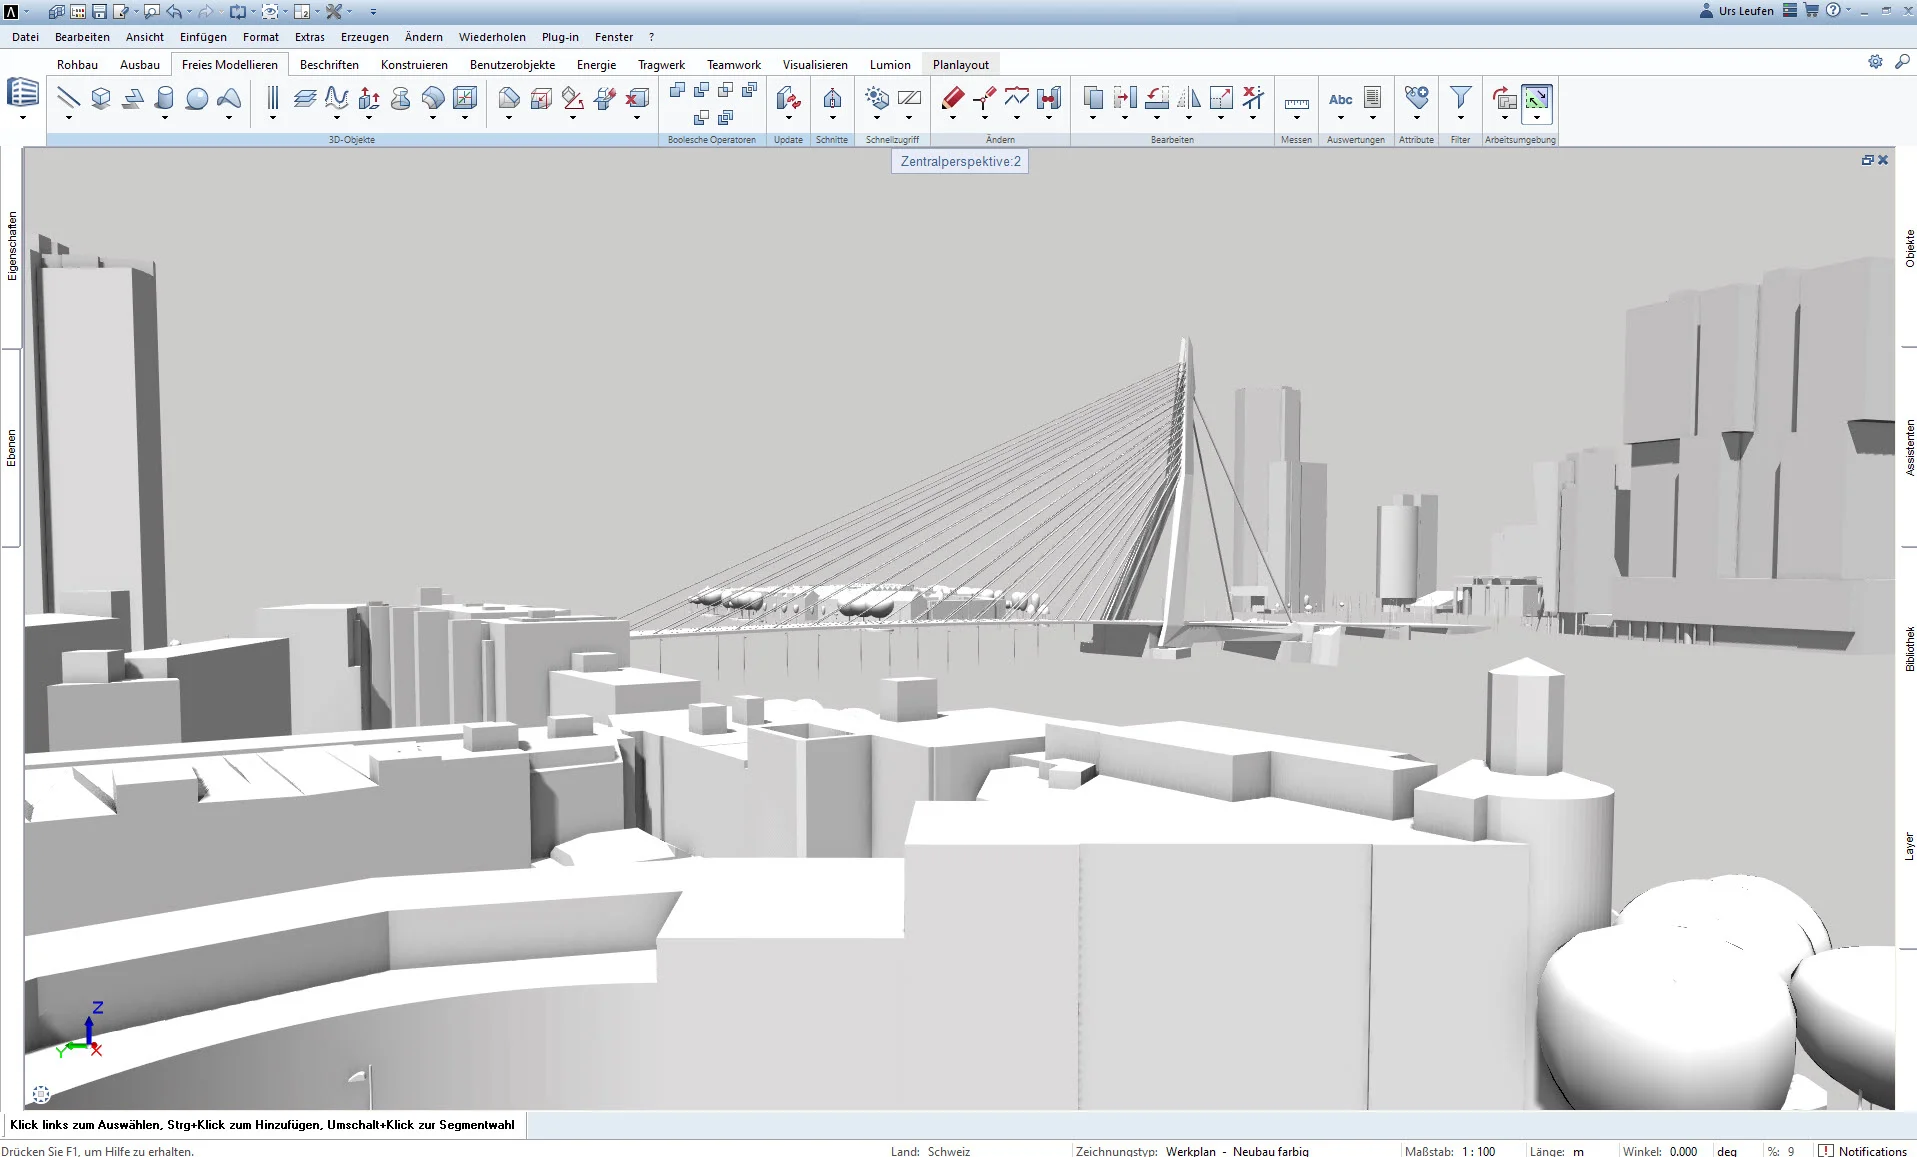Open the Ebenen side palette

point(12,448)
